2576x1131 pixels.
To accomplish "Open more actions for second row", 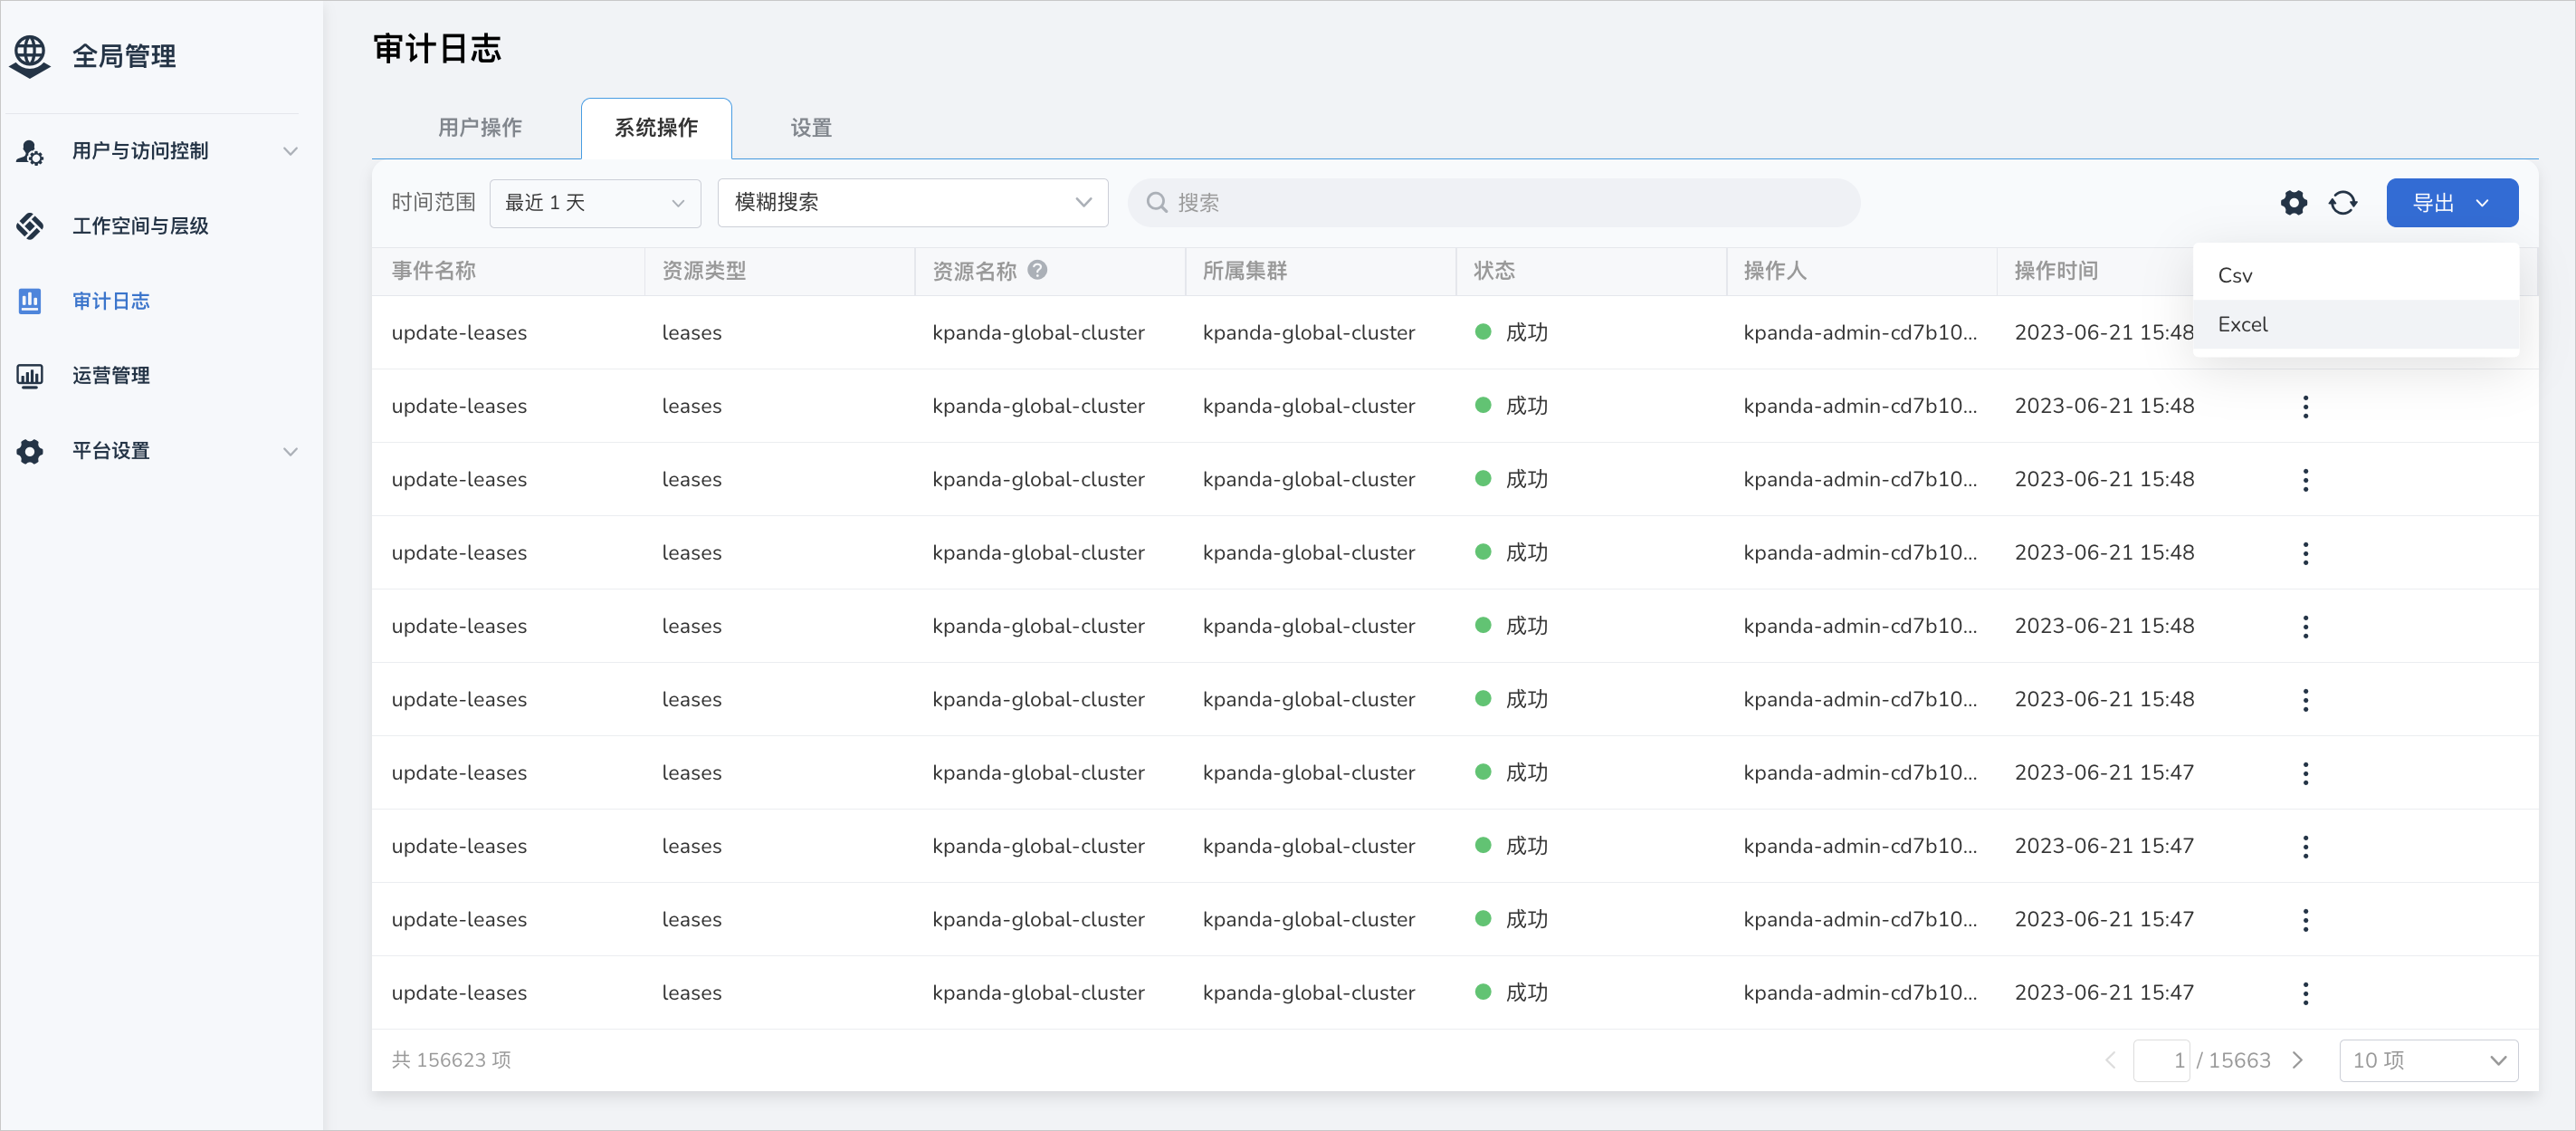I will (x=2305, y=406).
